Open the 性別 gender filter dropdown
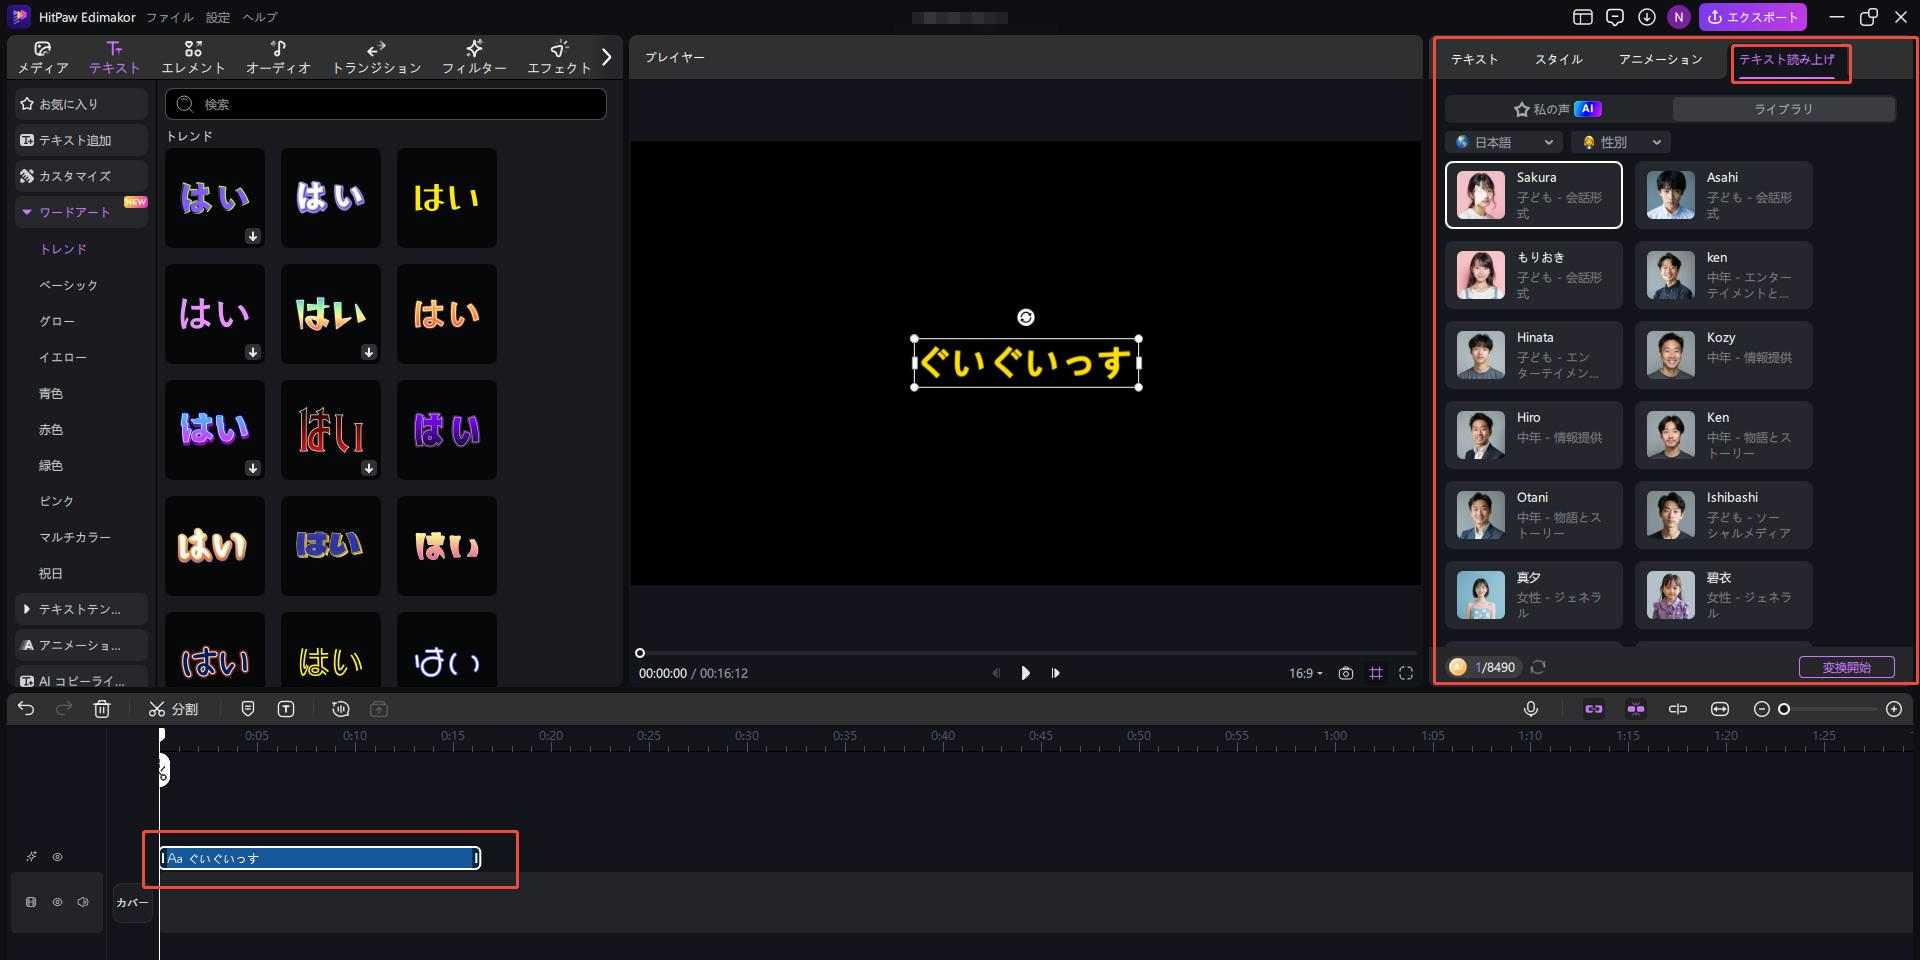The image size is (1920, 960). pyautogui.click(x=1620, y=142)
